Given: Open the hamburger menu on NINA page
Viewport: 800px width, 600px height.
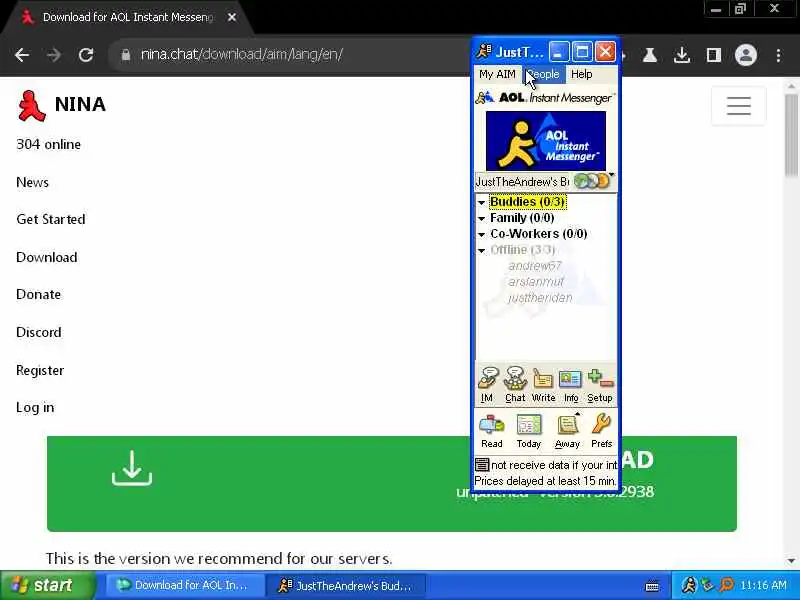Looking at the screenshot, I should 738,106.
